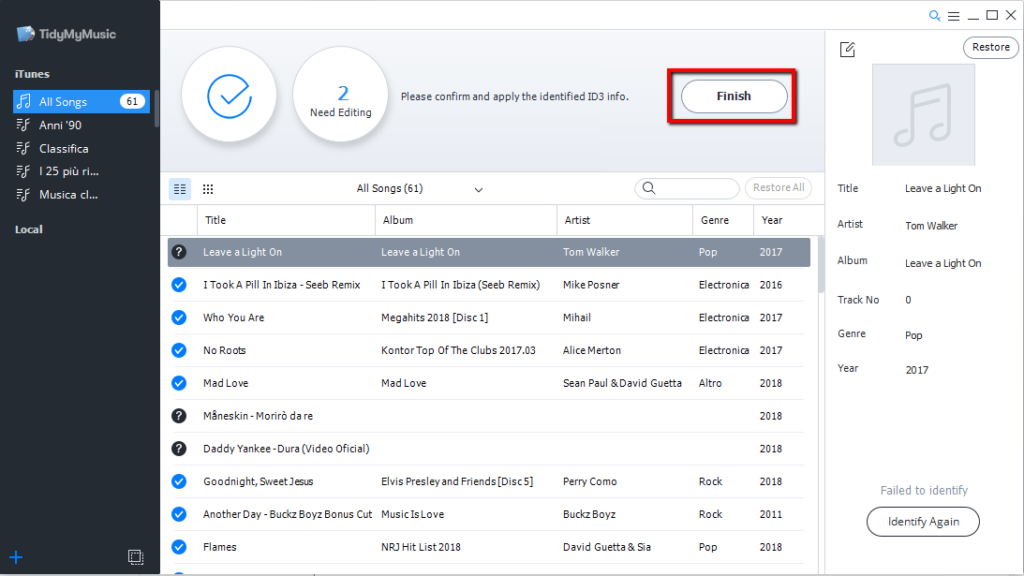Click album Kontor Top Of The Clubs 2017.03

(458, 350)
